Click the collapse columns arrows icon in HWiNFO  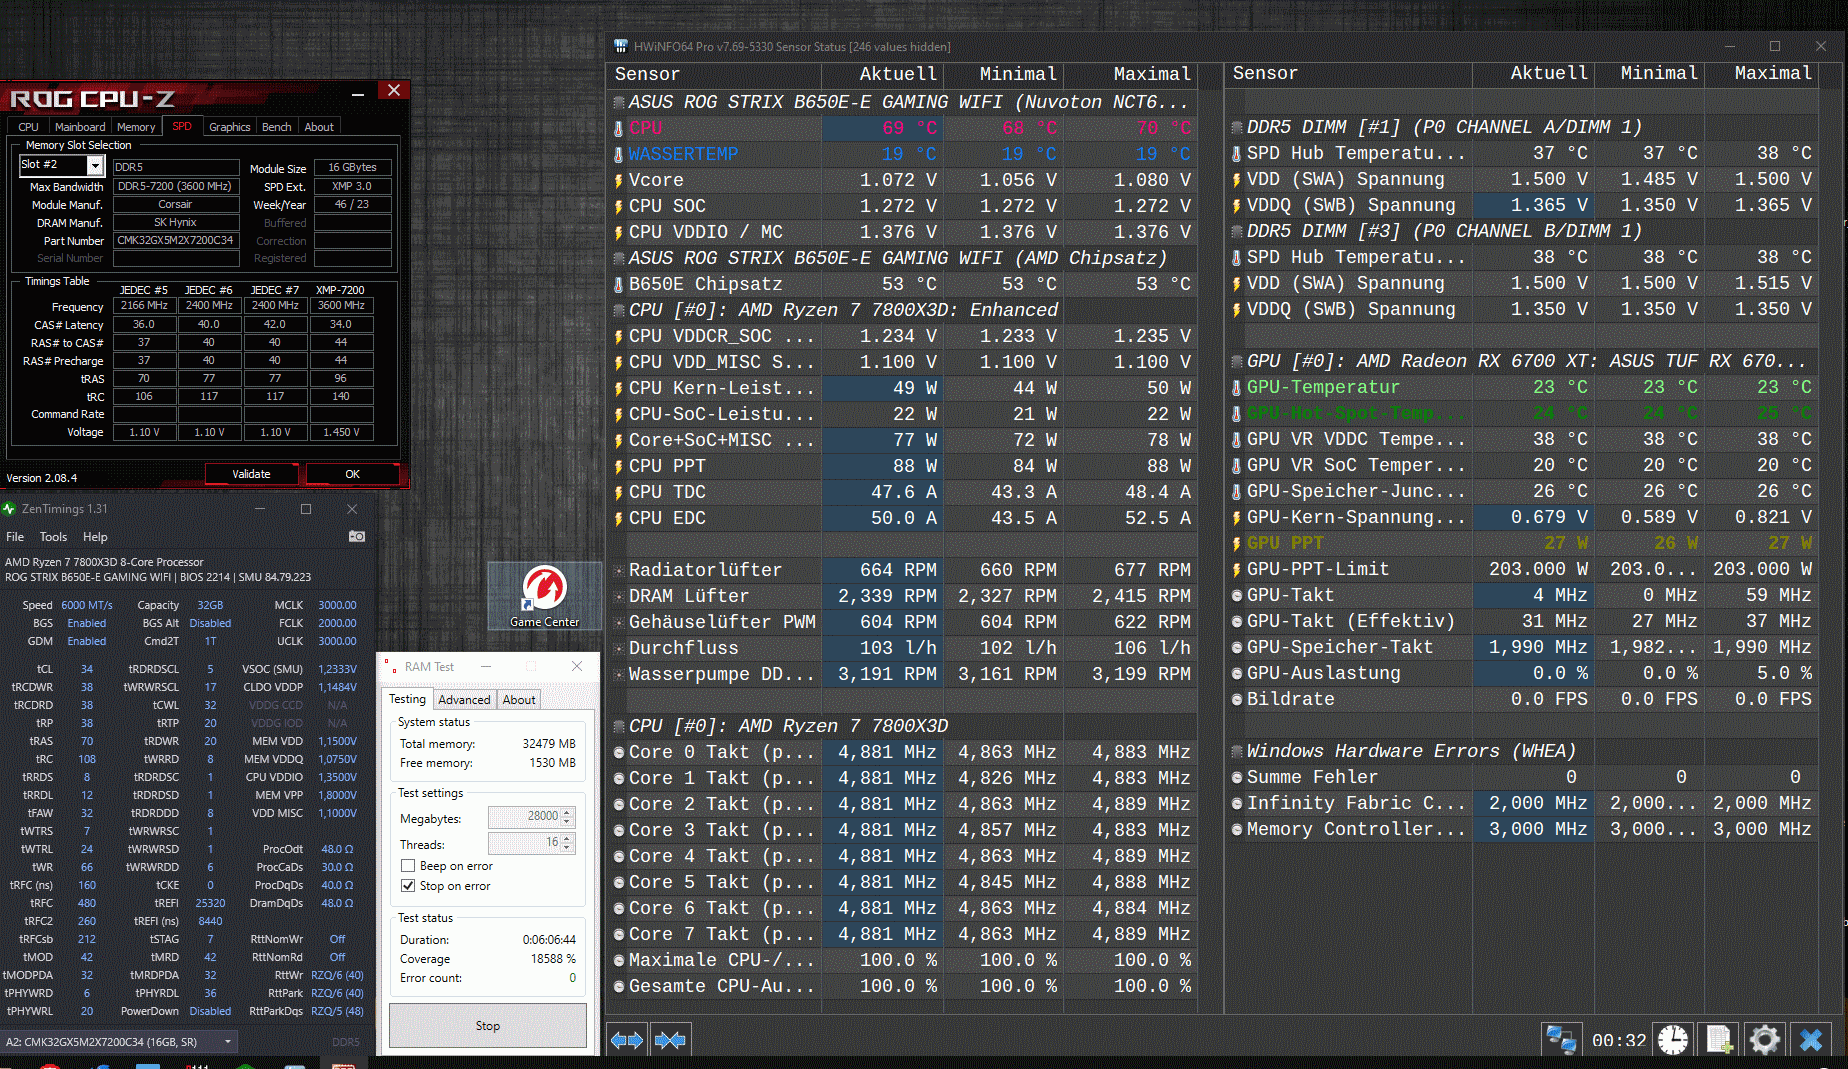(670, 1040)
